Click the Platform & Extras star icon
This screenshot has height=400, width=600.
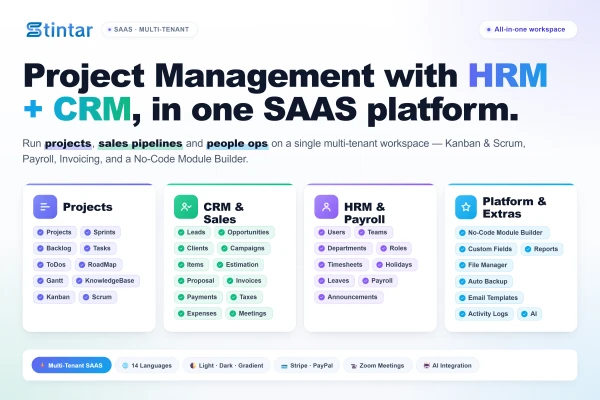pos(466,207)
